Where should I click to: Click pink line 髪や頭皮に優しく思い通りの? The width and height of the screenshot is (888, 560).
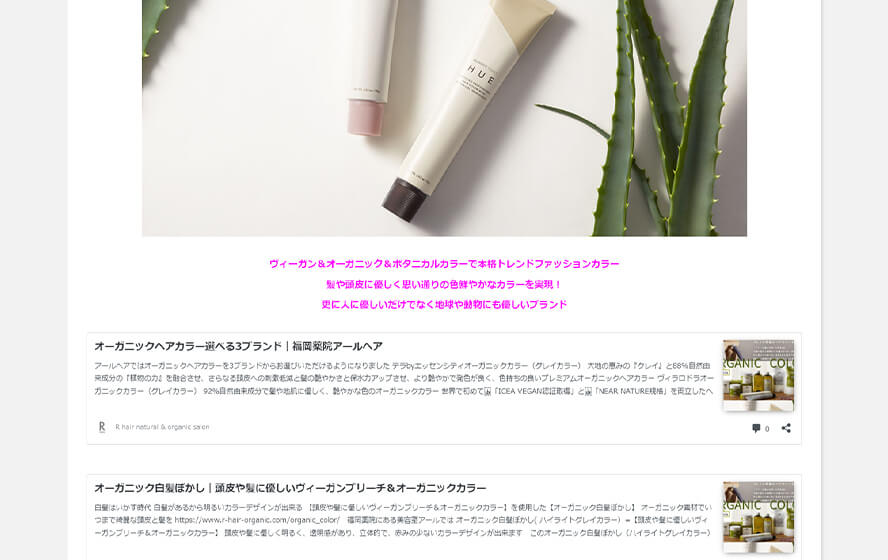(x=444, y=284)
